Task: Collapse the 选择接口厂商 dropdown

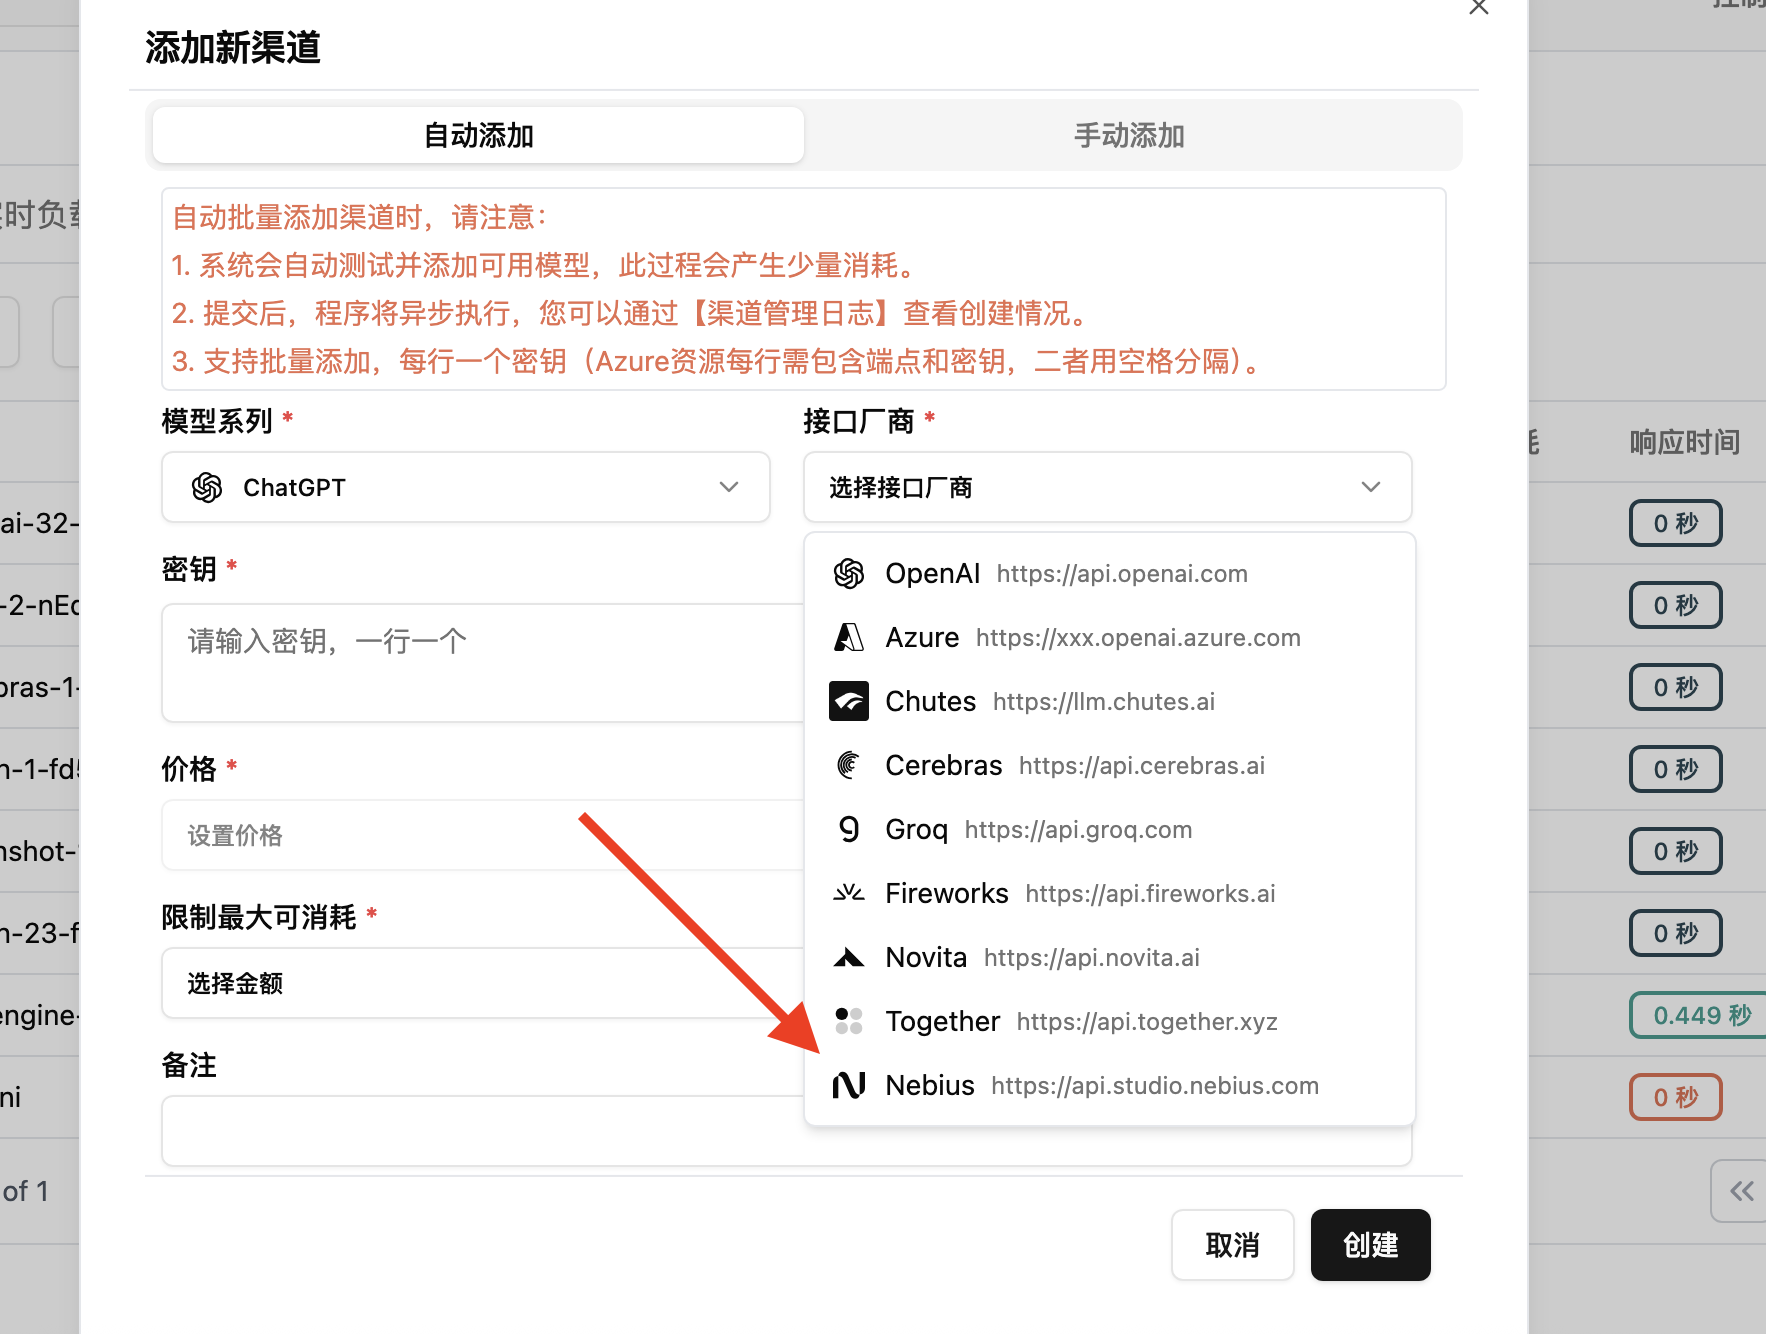Action: 1107,488
